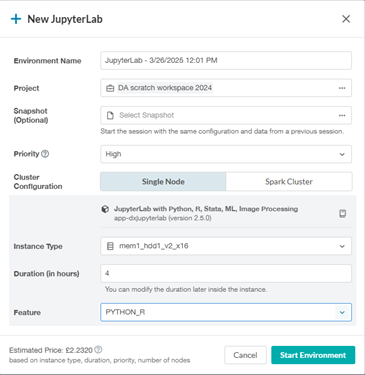Click the Select Snapshot file icon
This screenshot has height=375, width=365.
110,115
